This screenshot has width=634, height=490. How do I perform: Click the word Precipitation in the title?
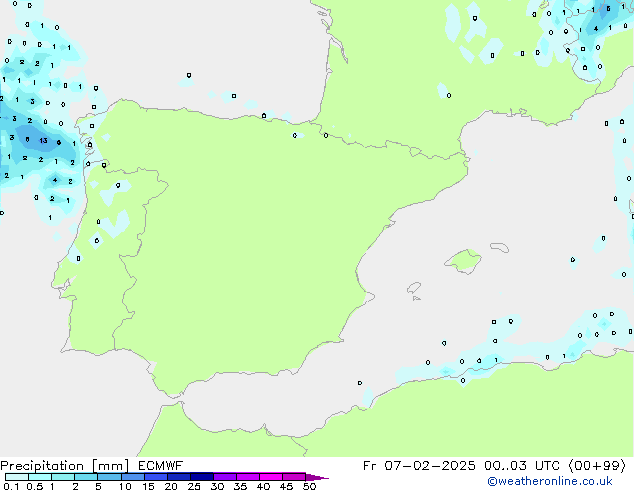click(42, 466)
